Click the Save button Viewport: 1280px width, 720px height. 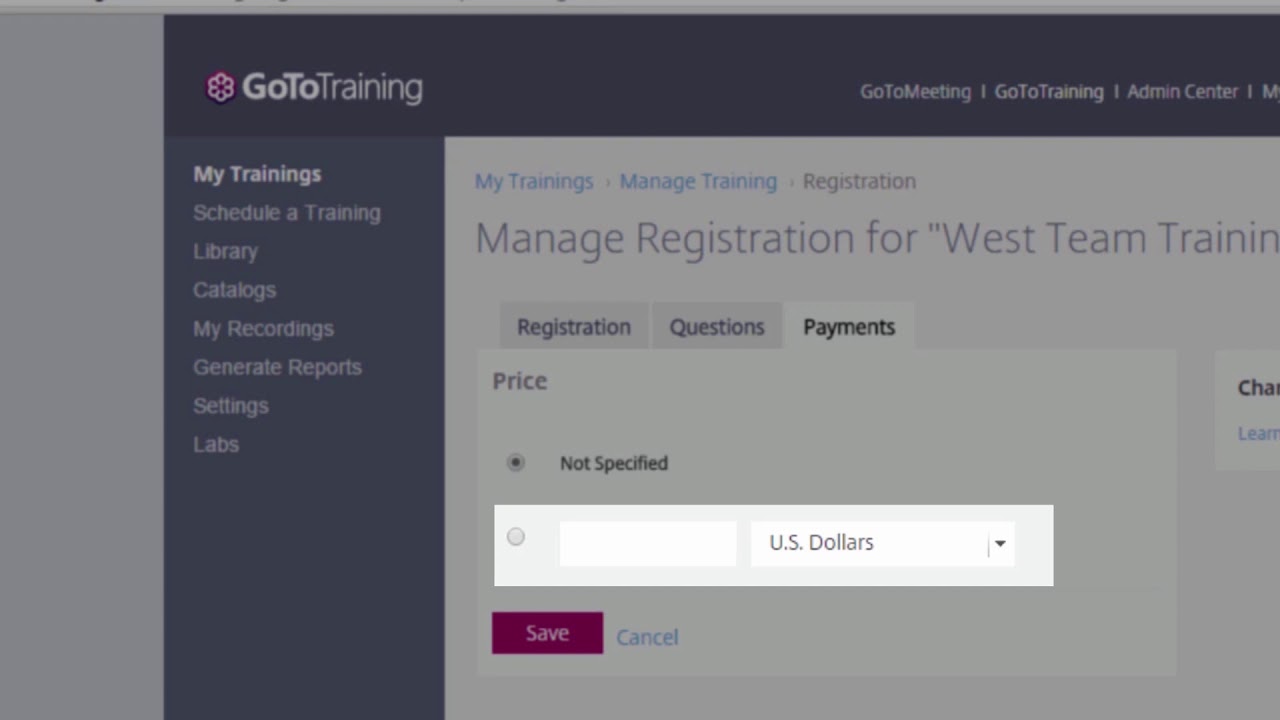(x=547, y=633)
